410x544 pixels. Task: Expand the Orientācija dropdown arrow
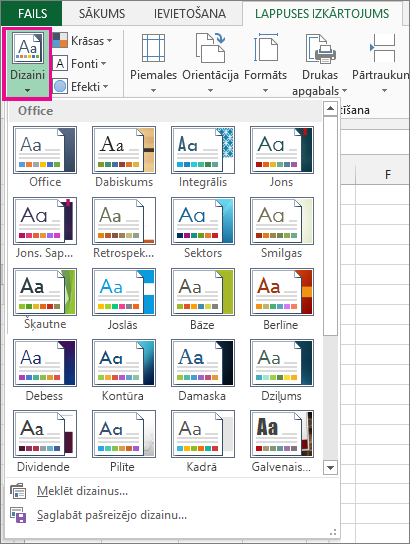pos(210,91)
